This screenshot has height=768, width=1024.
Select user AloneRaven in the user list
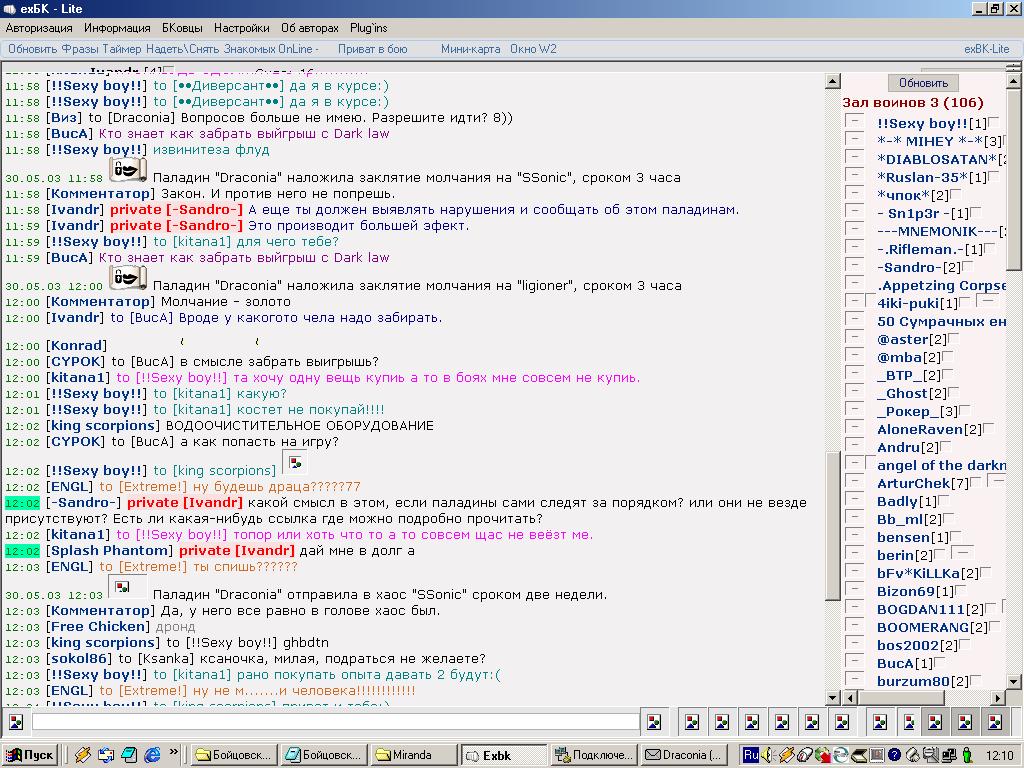(920, 429)
